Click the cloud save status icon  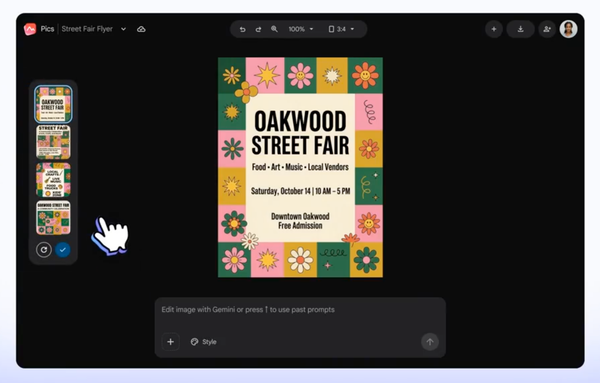tap(141, 29)
